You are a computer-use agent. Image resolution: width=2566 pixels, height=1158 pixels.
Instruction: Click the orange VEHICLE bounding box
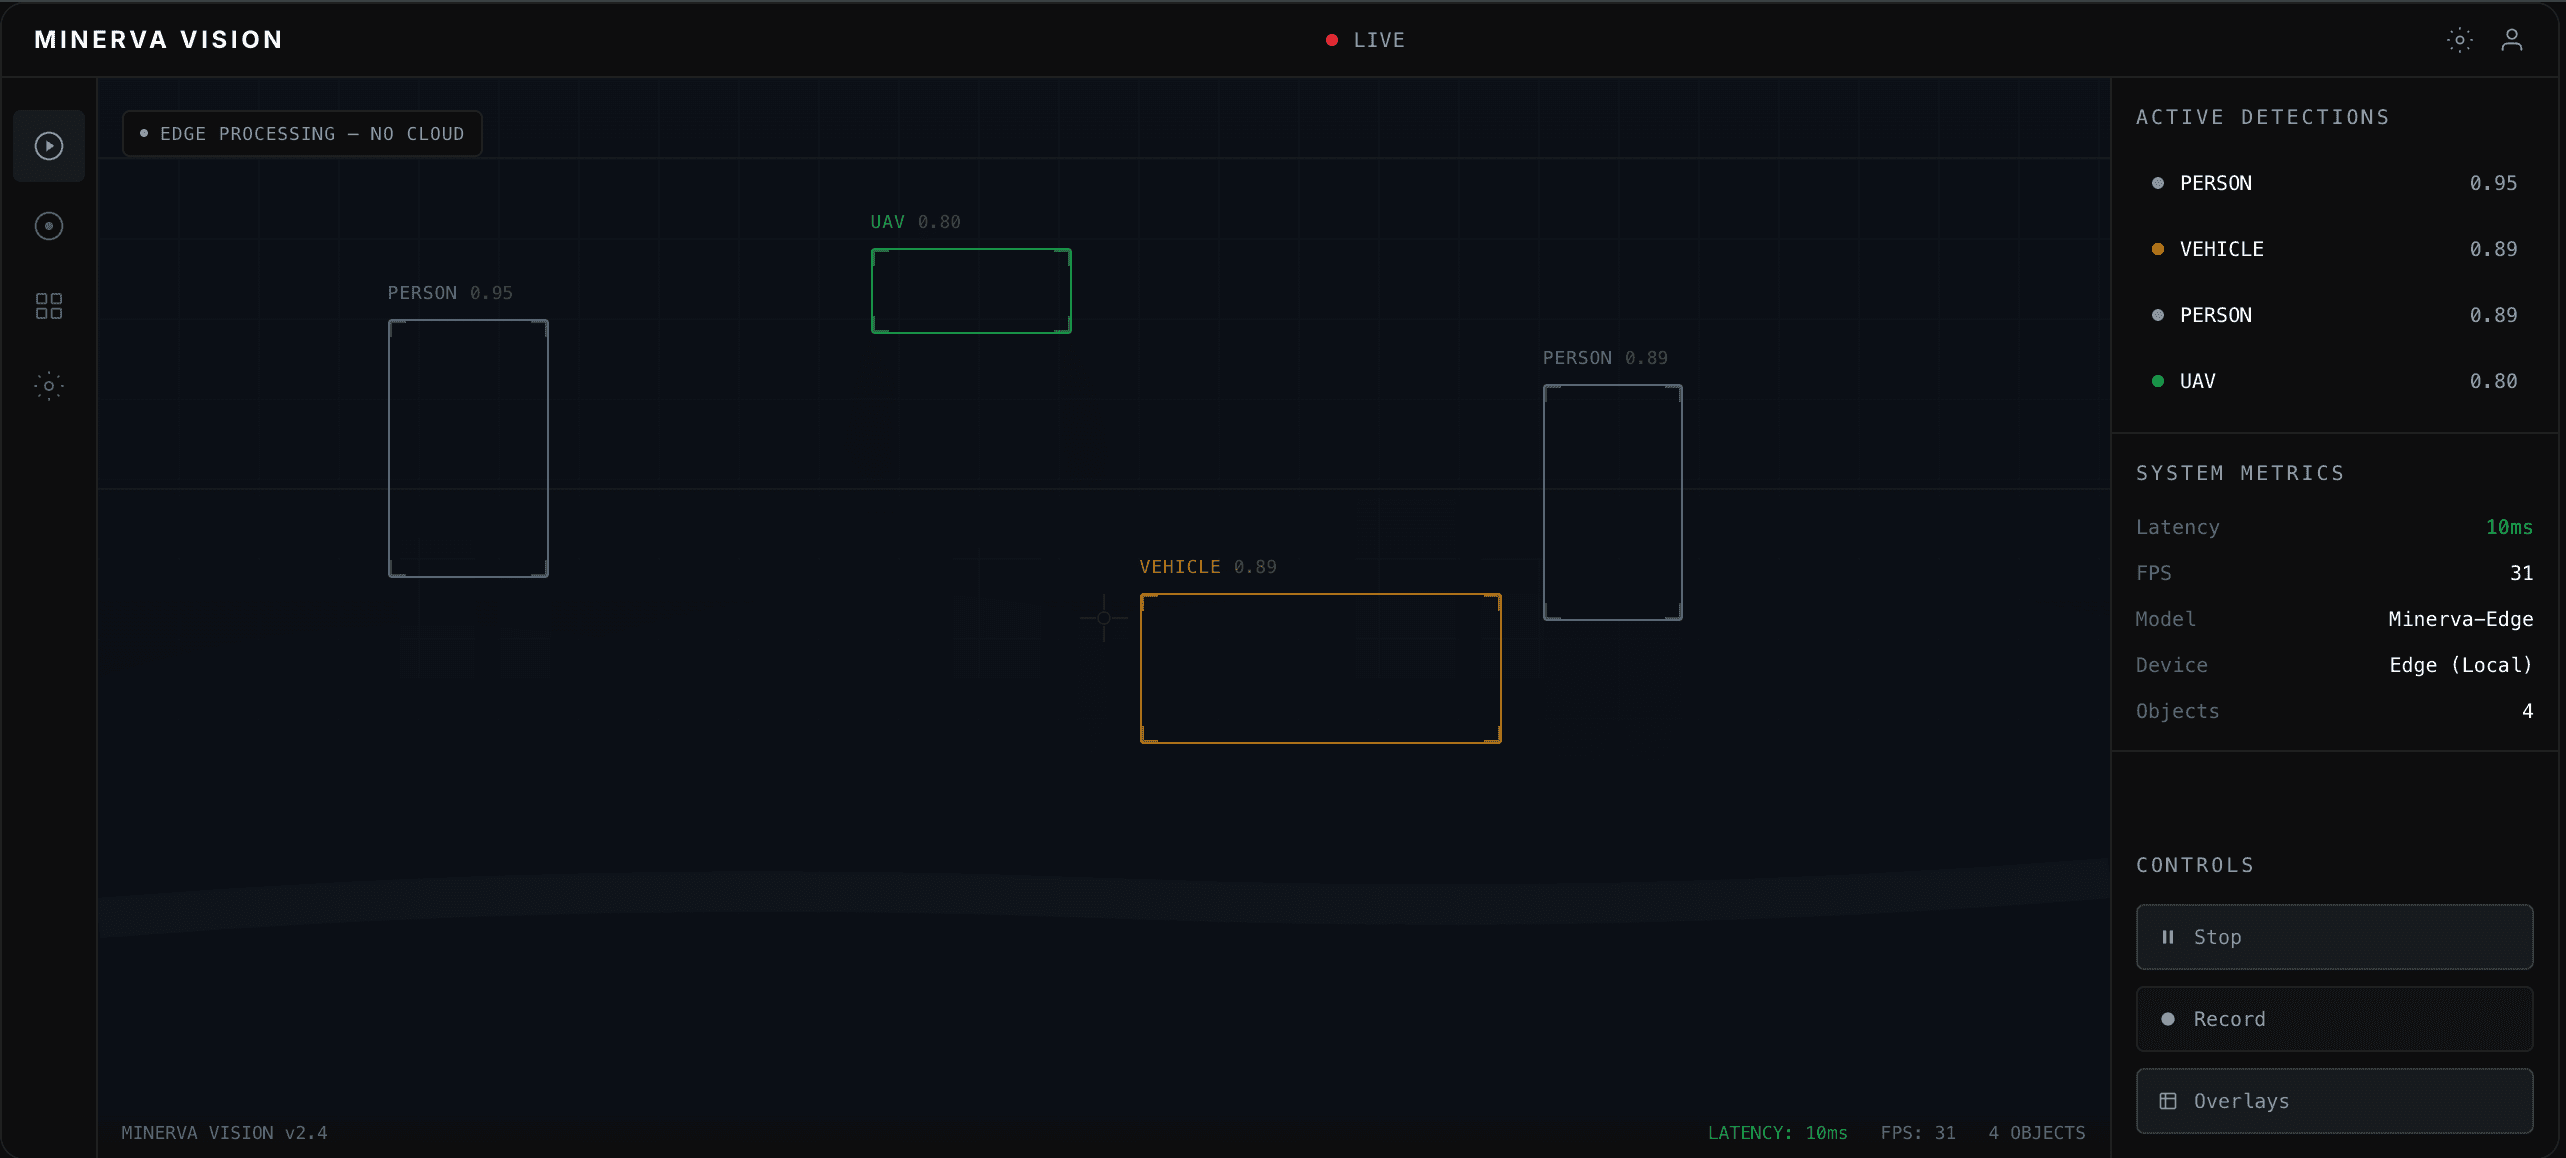click(1320, 668)
